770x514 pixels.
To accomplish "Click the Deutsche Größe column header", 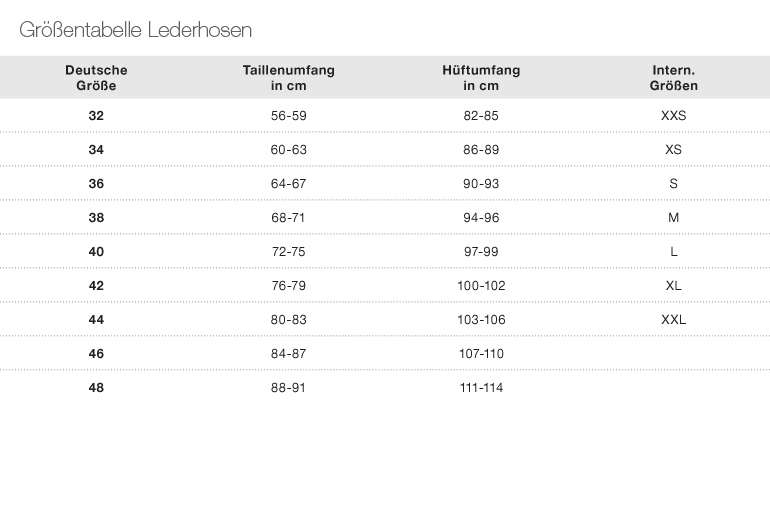I will point(96,78).
